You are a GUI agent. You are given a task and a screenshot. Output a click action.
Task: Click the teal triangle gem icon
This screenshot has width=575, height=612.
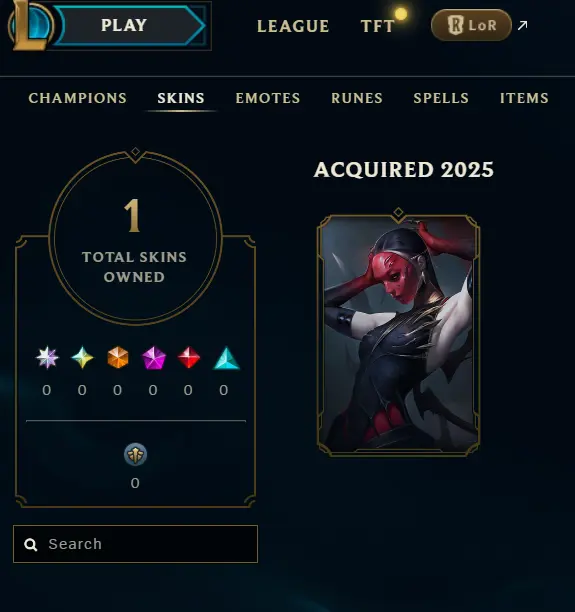226,358
